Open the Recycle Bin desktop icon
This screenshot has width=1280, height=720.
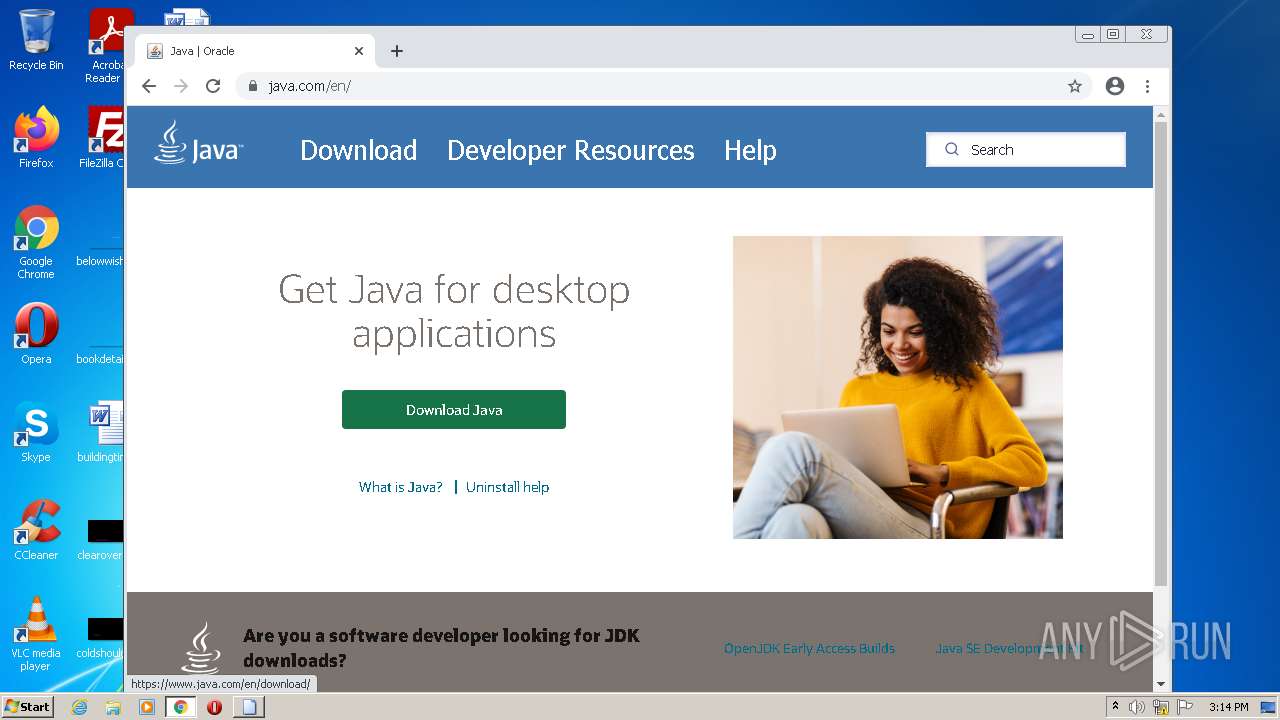(36, 41)
